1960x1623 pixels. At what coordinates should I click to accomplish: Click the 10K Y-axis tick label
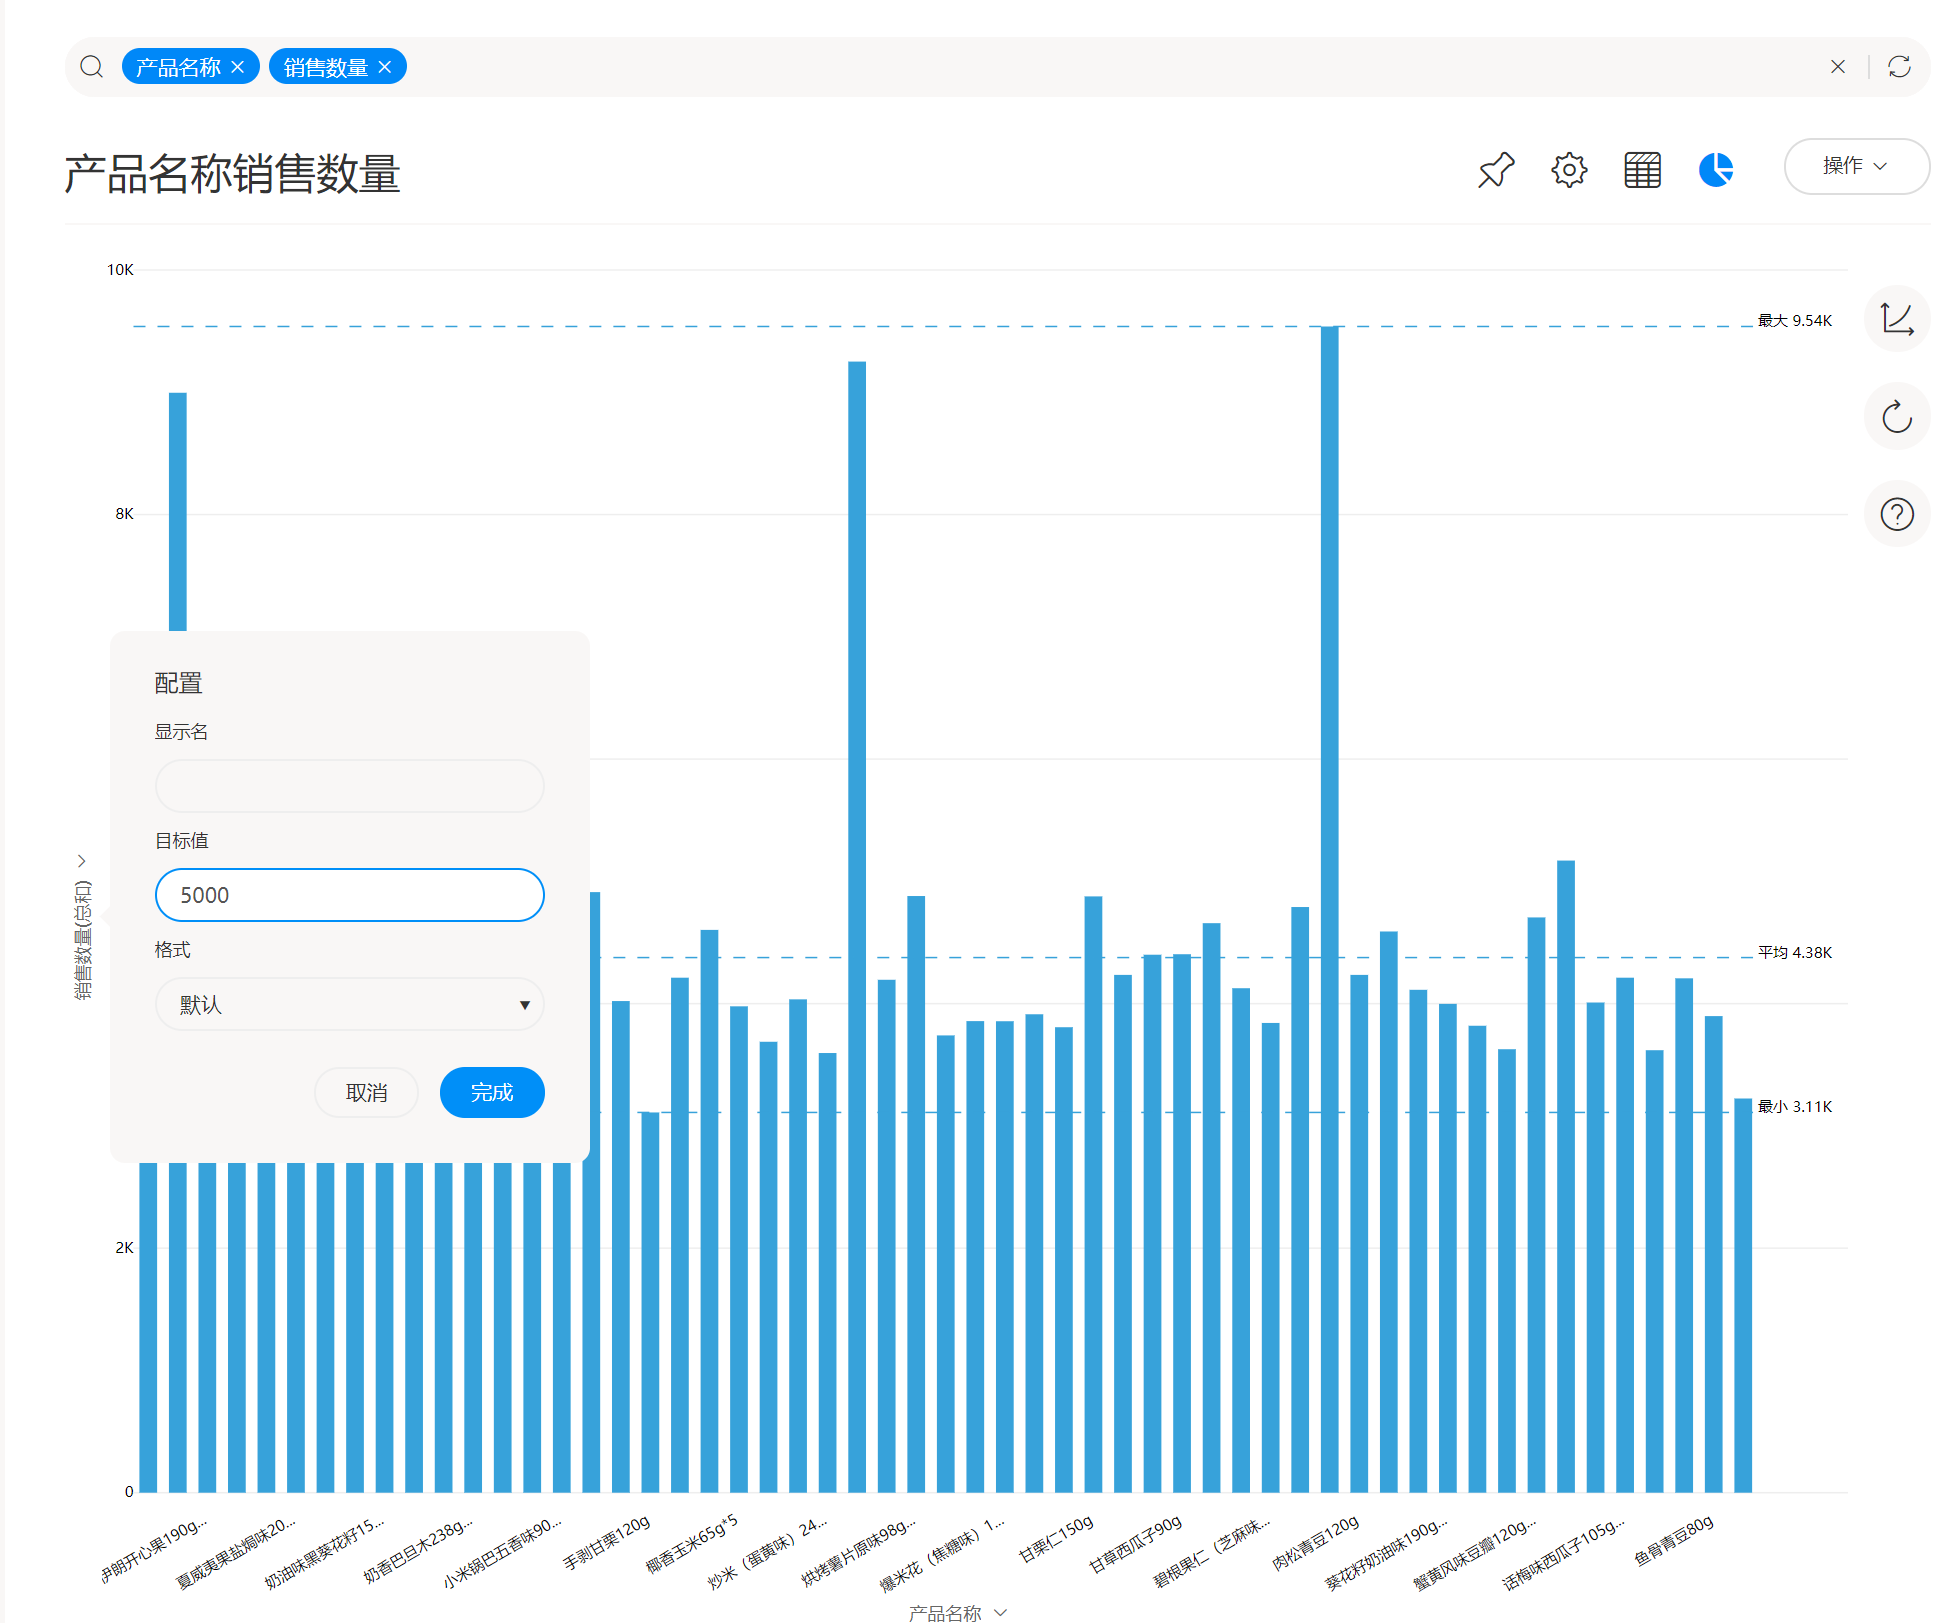tap(120, 270)
